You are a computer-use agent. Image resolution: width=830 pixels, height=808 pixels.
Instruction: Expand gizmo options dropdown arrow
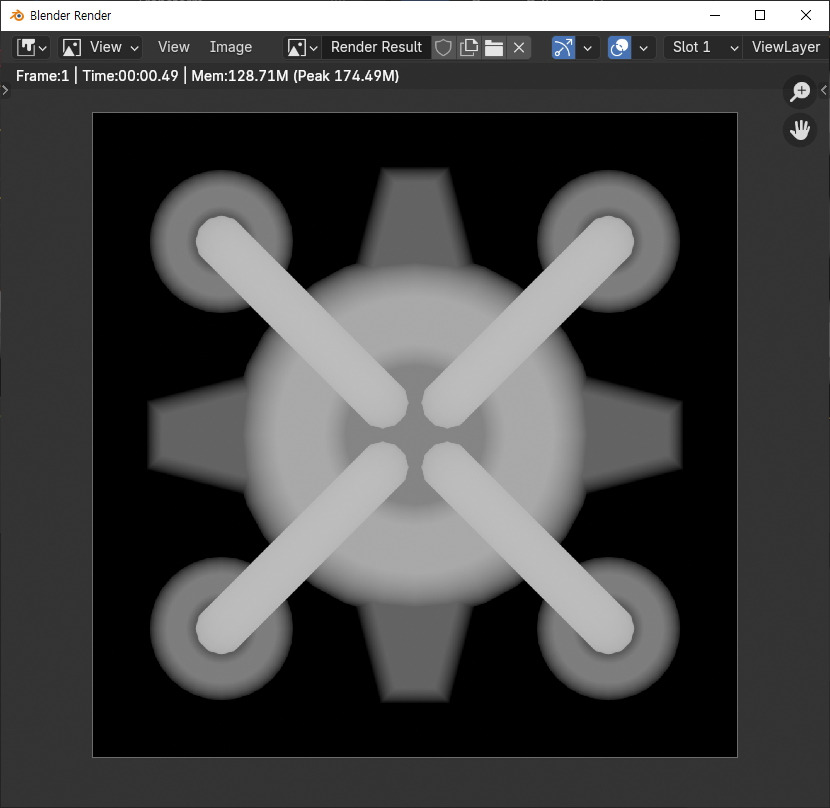588,48
